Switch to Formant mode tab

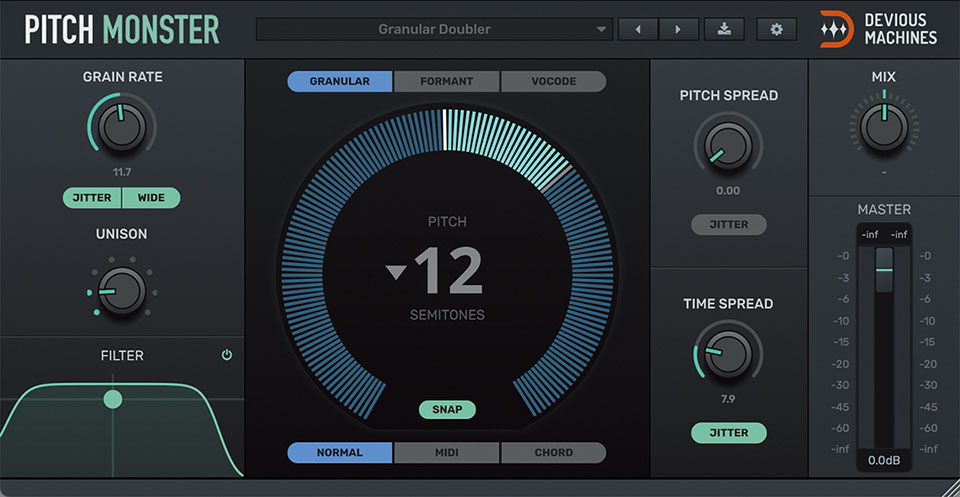447,81
